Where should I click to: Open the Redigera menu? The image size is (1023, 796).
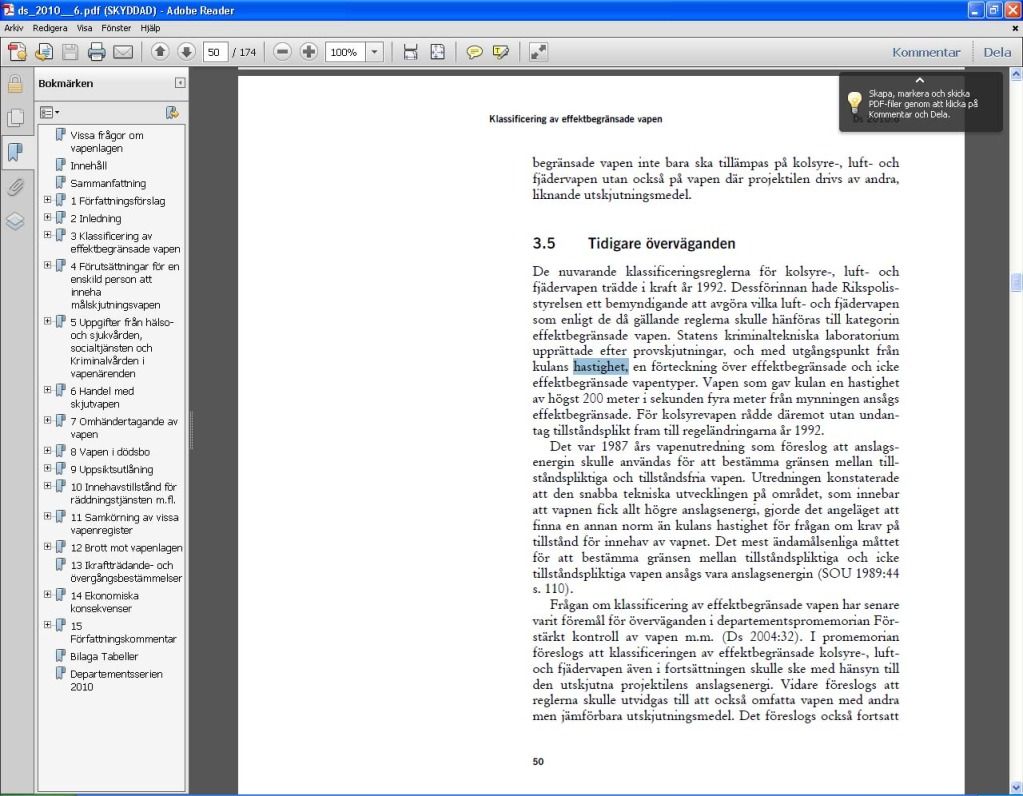coord(50,28)
